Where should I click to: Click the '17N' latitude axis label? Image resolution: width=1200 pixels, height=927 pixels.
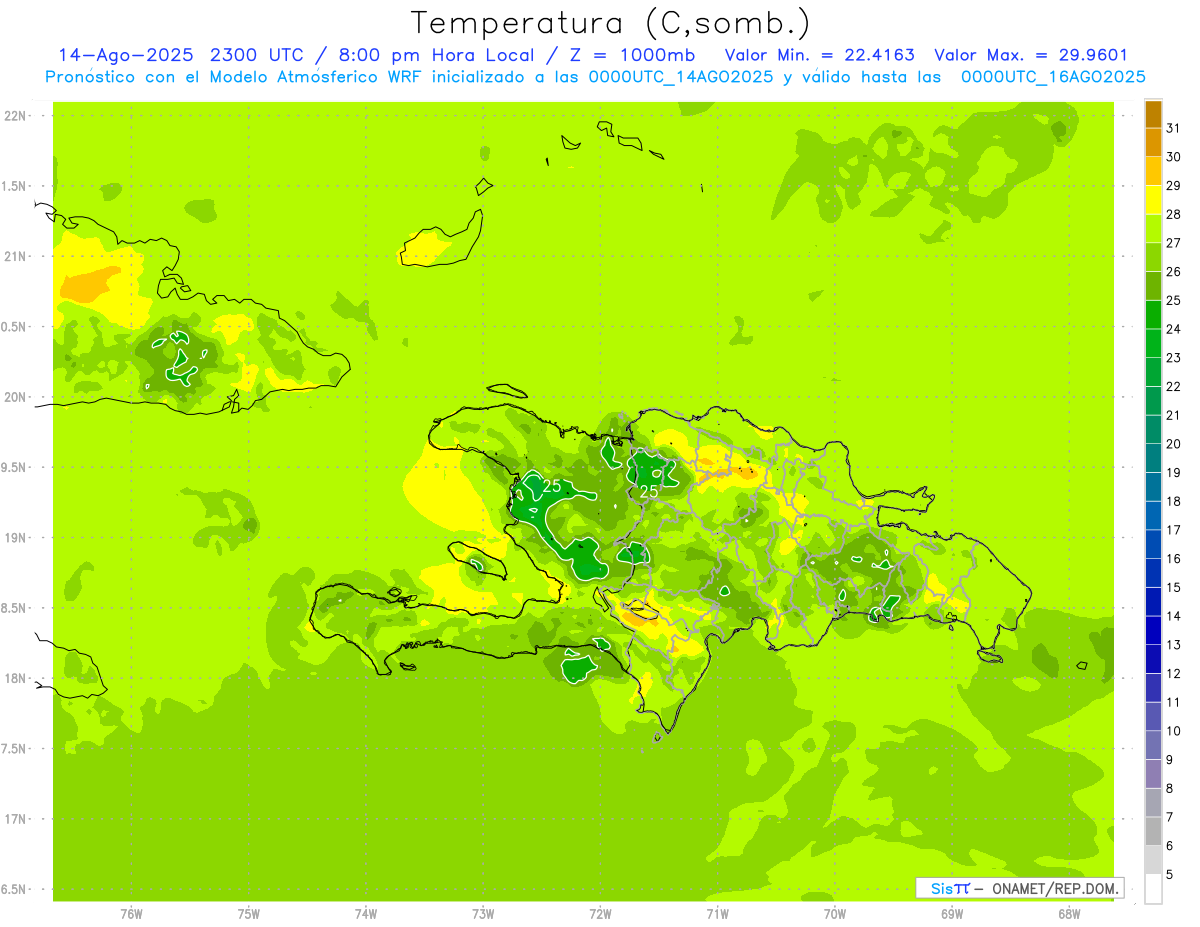pyautogui.click(x=15, y=819)
